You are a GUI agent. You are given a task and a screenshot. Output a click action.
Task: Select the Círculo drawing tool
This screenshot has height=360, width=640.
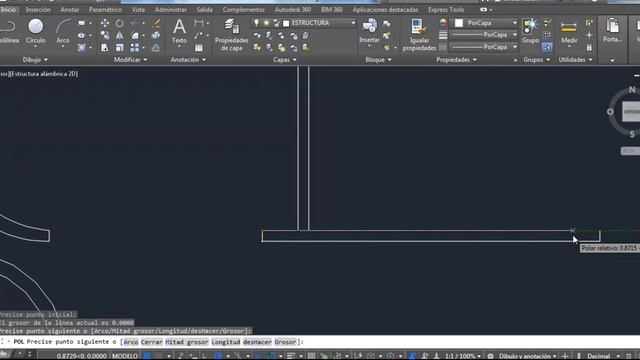tap(36, 31)
